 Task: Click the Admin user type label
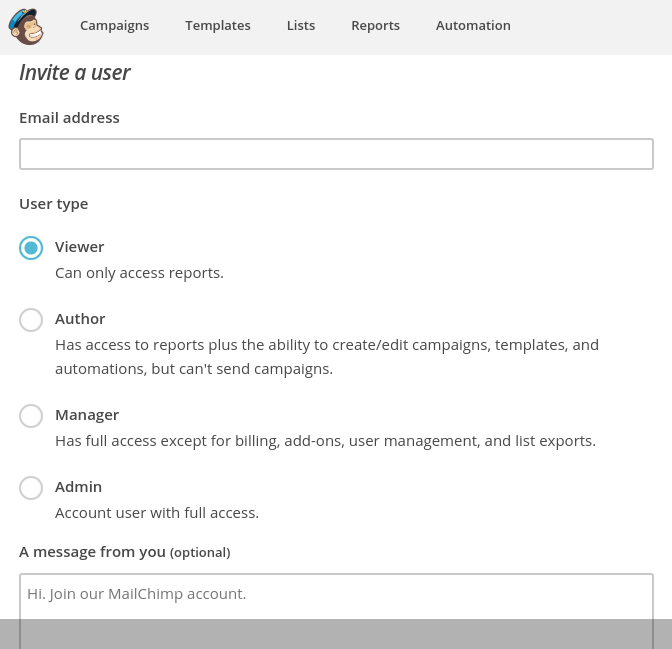coord(79,487)
